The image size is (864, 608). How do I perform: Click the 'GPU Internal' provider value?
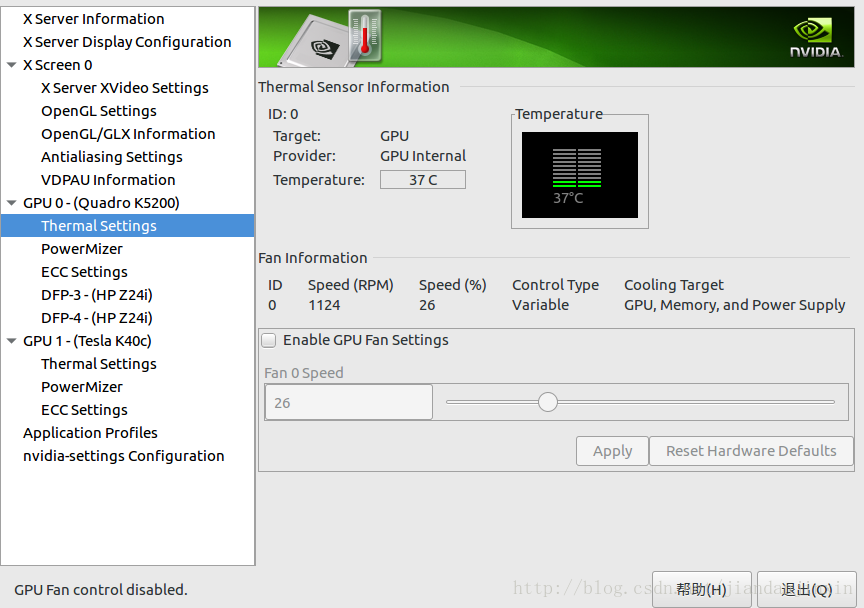click(x=423, y=156)
